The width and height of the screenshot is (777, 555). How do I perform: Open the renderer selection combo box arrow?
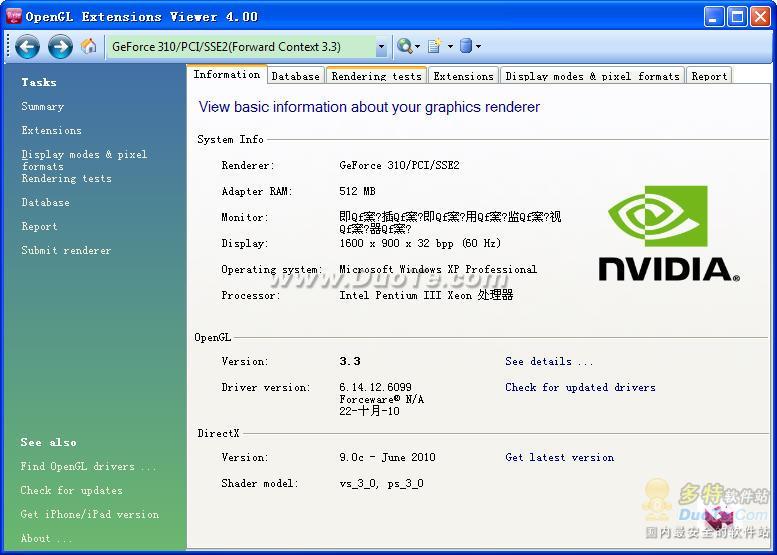[x=381, y=47]
